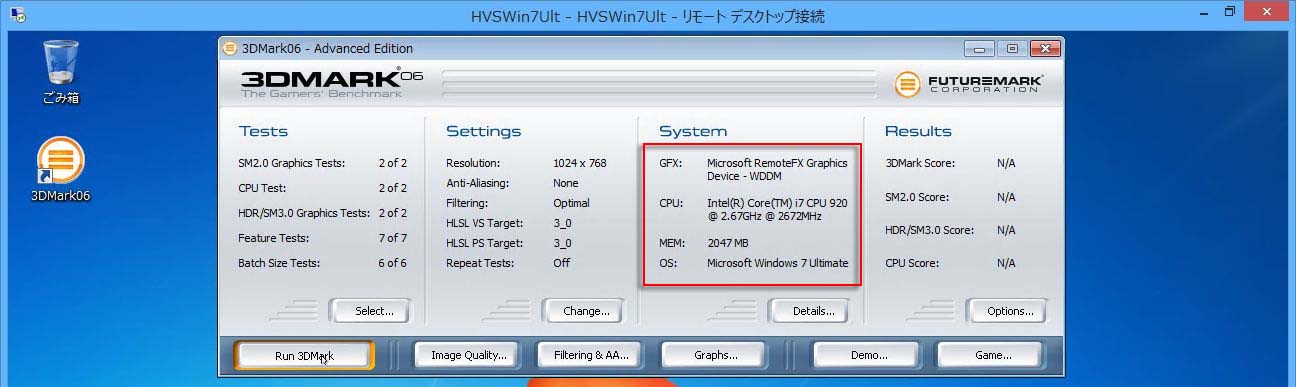Click the Anti-Aliasing 'None' value

coord(565,183)
